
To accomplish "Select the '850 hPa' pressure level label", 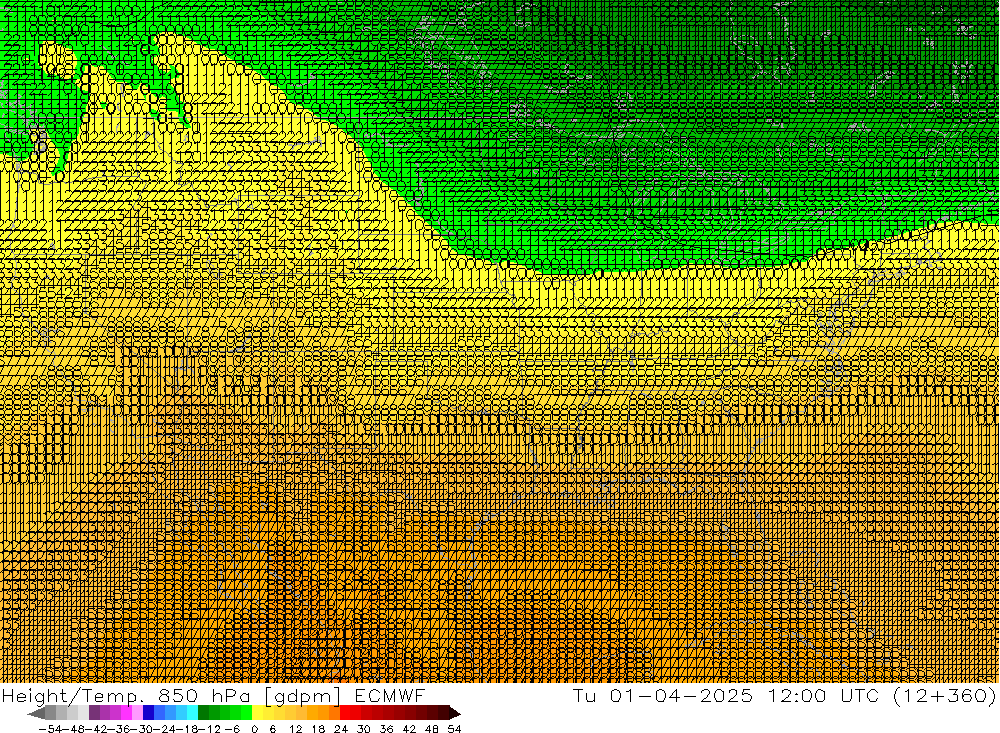I will tap(203, 696).
